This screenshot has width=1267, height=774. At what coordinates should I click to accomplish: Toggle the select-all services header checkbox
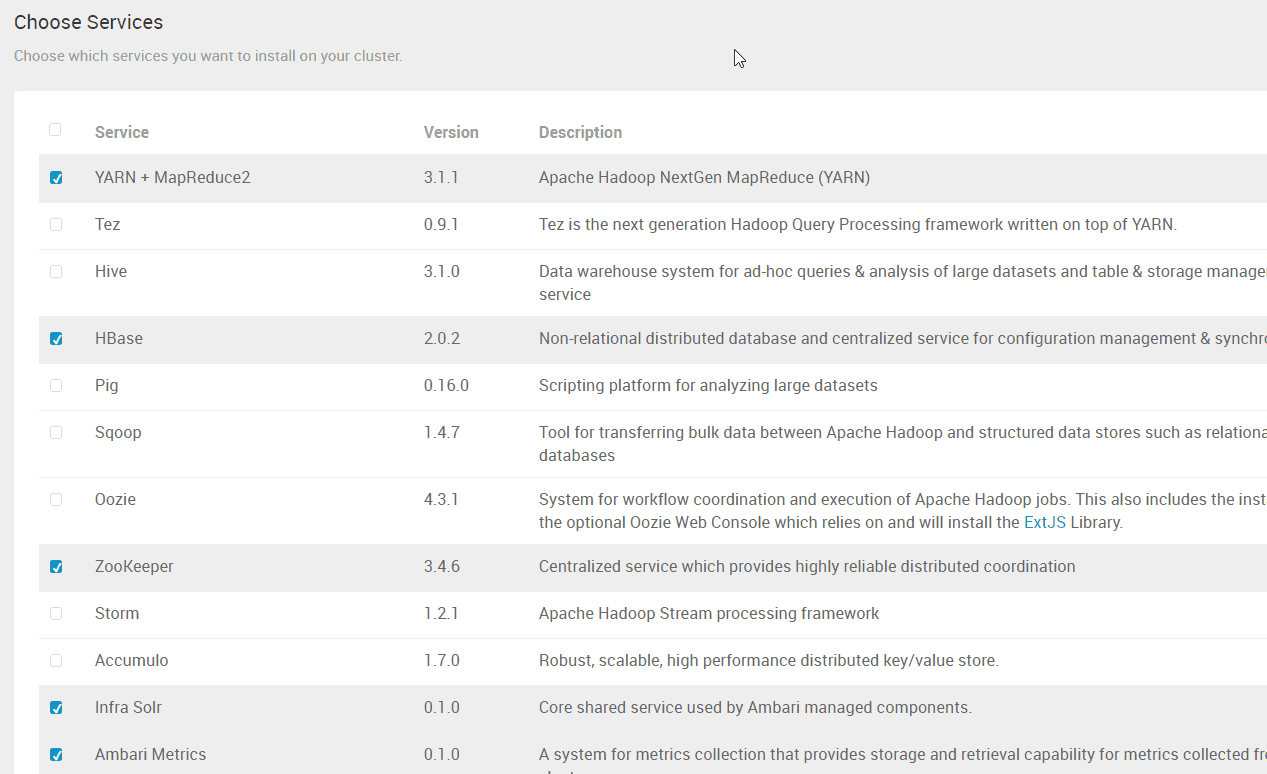pyautogui.click(x=55, y=129)
